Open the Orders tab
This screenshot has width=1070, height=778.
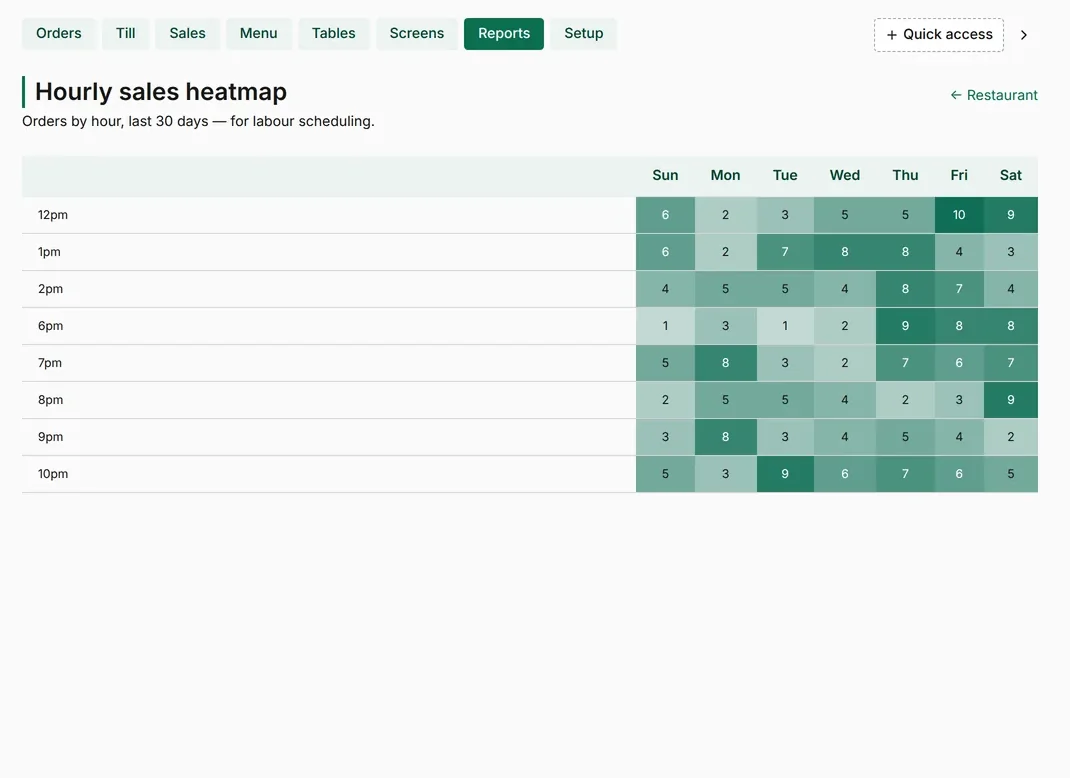(x=59, y=33)
